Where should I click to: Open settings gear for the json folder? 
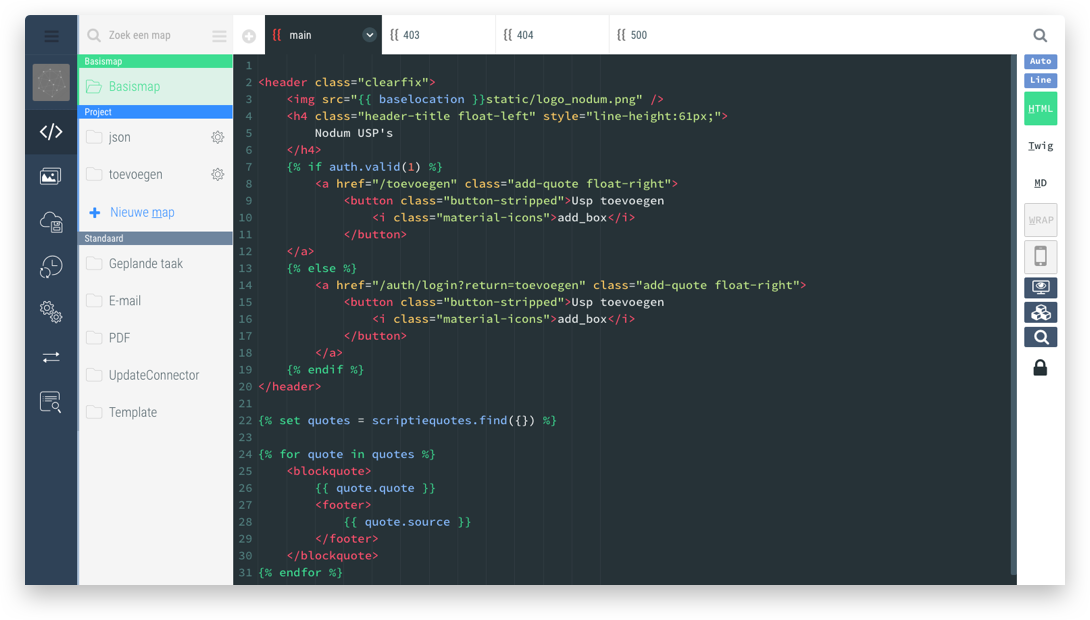tap(218, 137)
